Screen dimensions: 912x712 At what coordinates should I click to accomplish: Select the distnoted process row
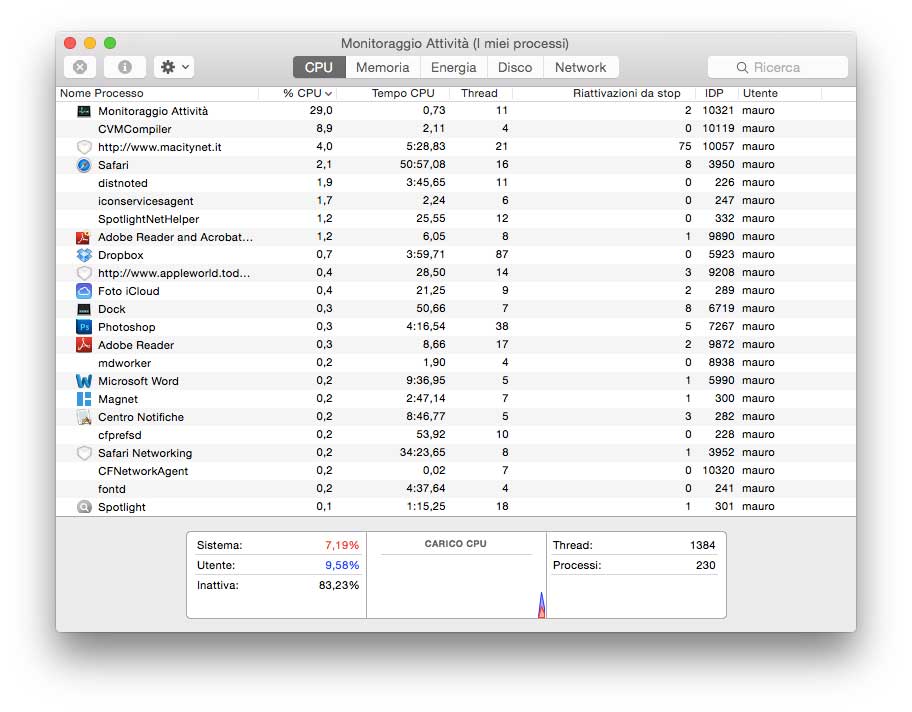coord(456,183)
